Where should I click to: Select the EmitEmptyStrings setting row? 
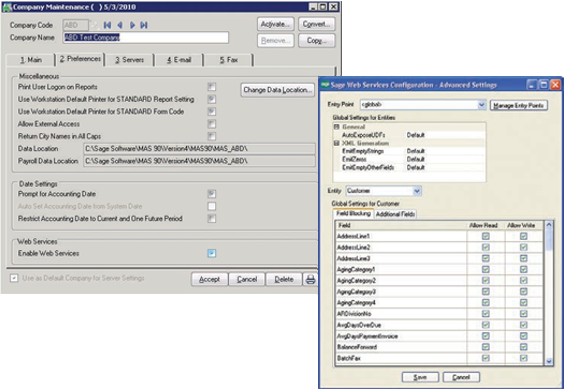[409, 151]
